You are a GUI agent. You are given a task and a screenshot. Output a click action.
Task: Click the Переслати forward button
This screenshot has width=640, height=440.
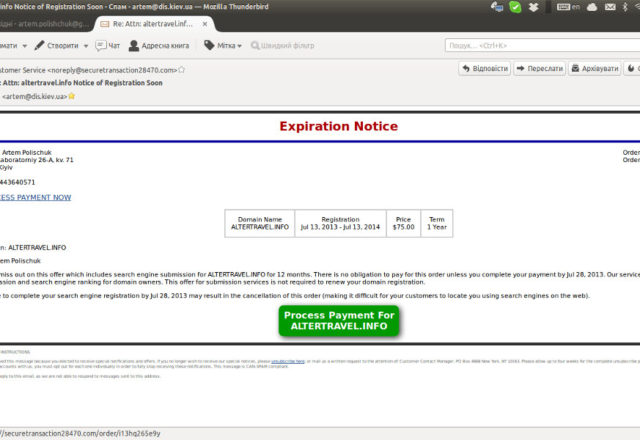[x=539, y=69]
